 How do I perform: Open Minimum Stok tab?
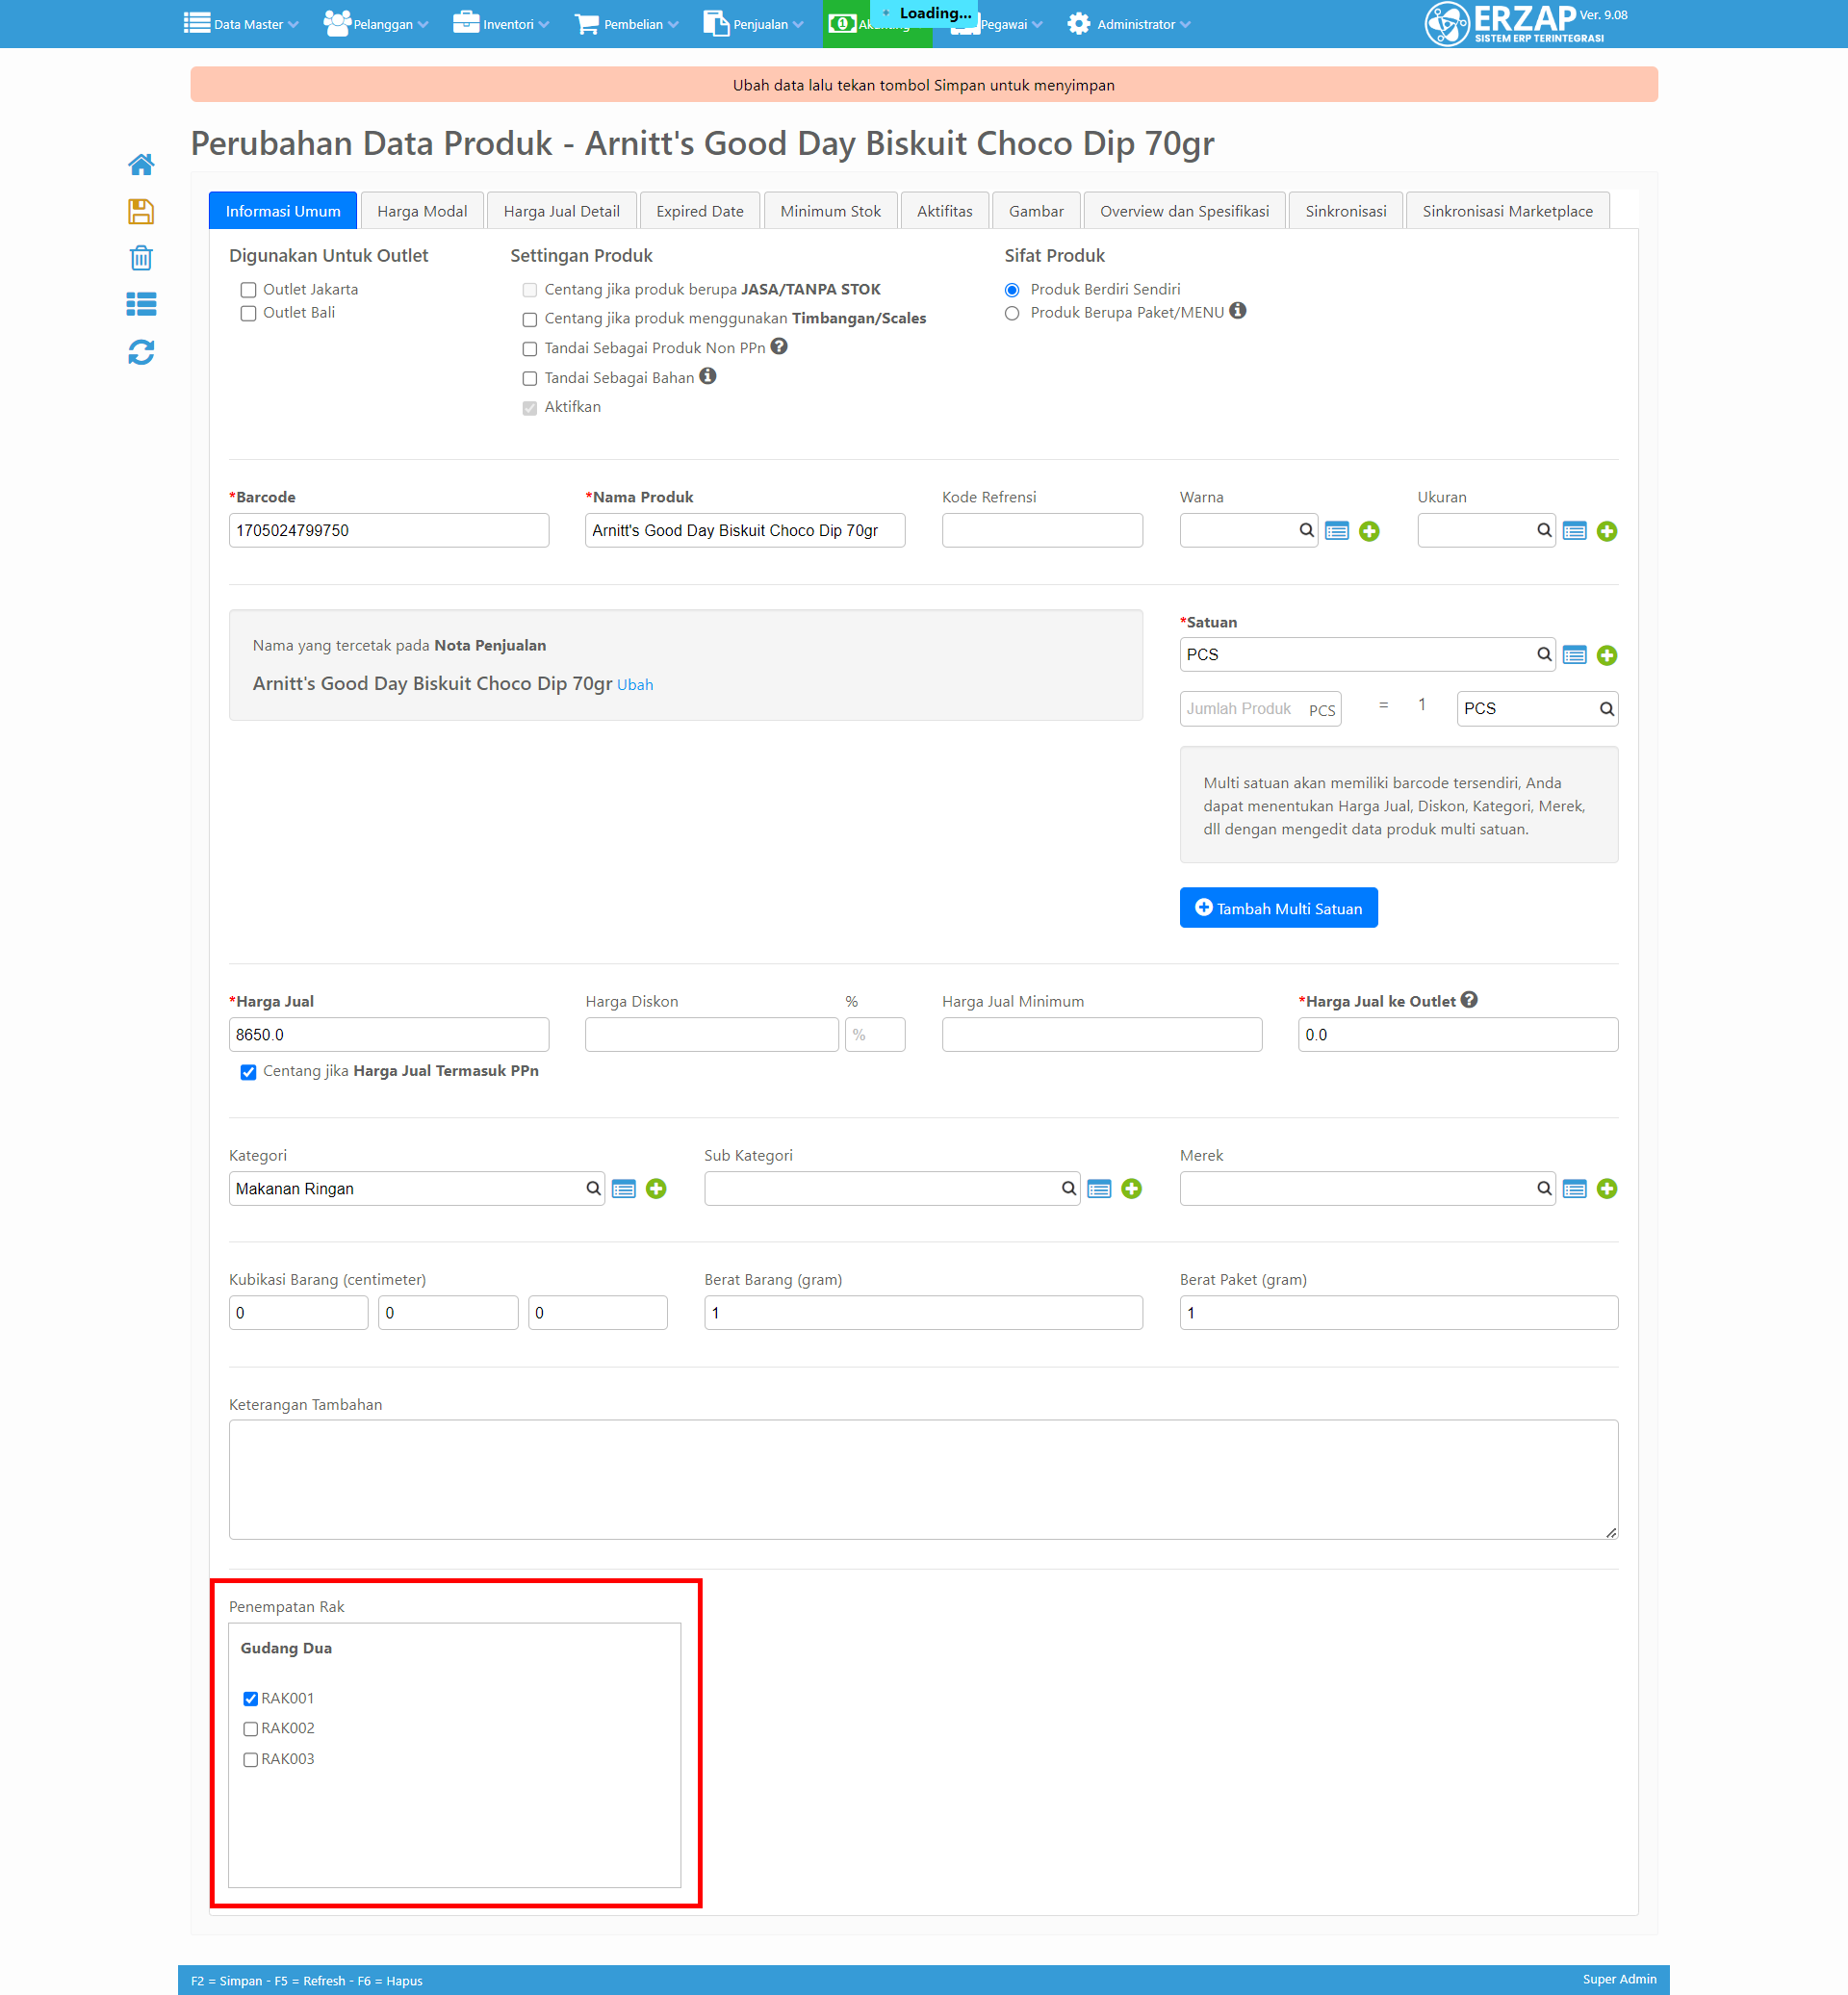pos(830,211)
